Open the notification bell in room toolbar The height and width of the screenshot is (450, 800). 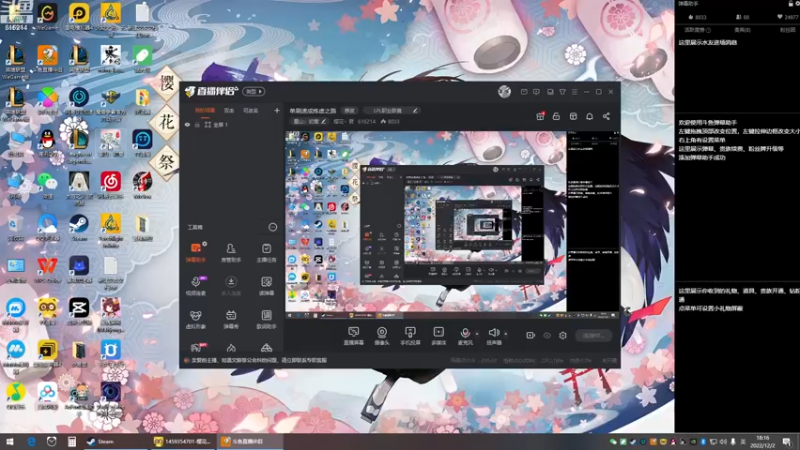coord(590,116)
